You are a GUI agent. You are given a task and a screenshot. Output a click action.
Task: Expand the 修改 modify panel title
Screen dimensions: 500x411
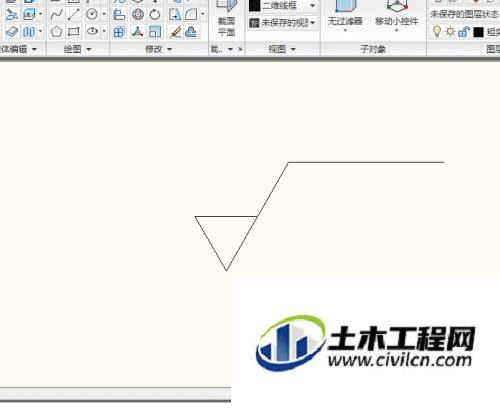158,49
